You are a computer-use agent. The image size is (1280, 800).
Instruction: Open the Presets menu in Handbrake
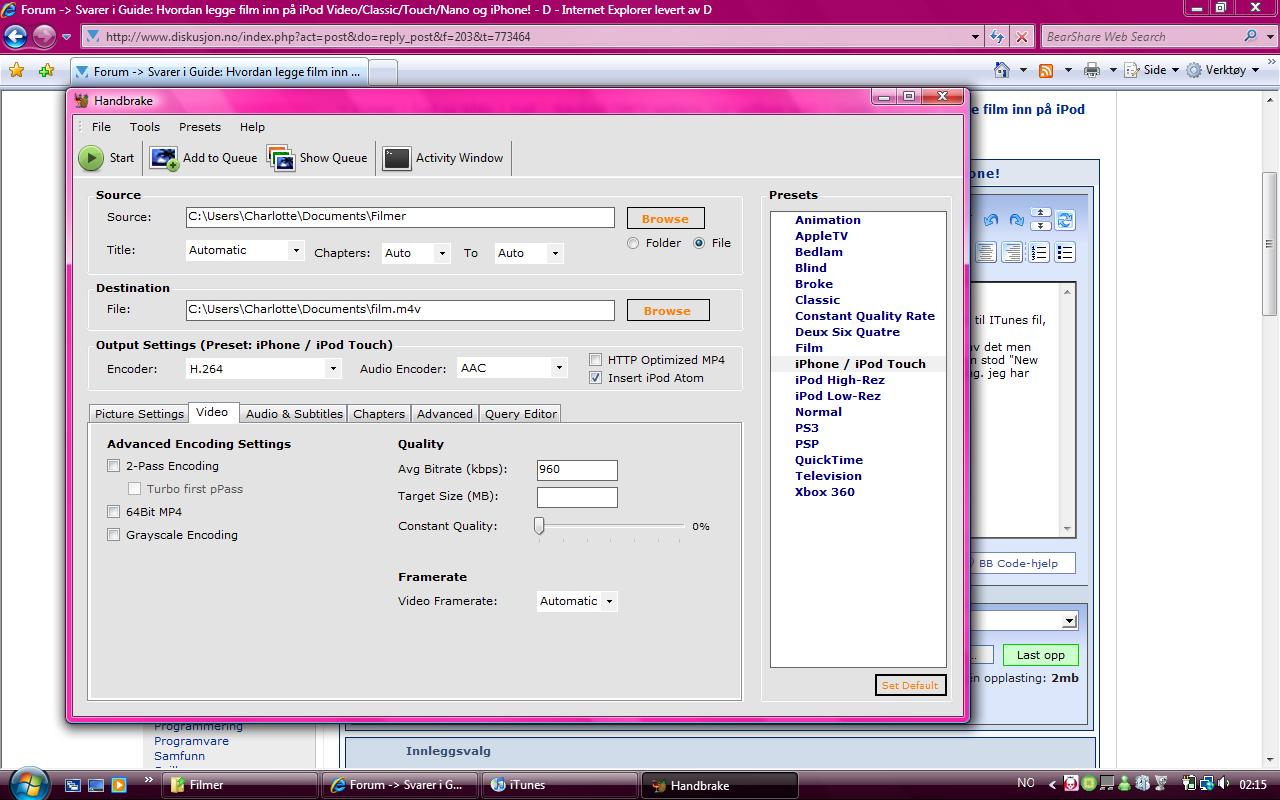[x=200, y=127]
